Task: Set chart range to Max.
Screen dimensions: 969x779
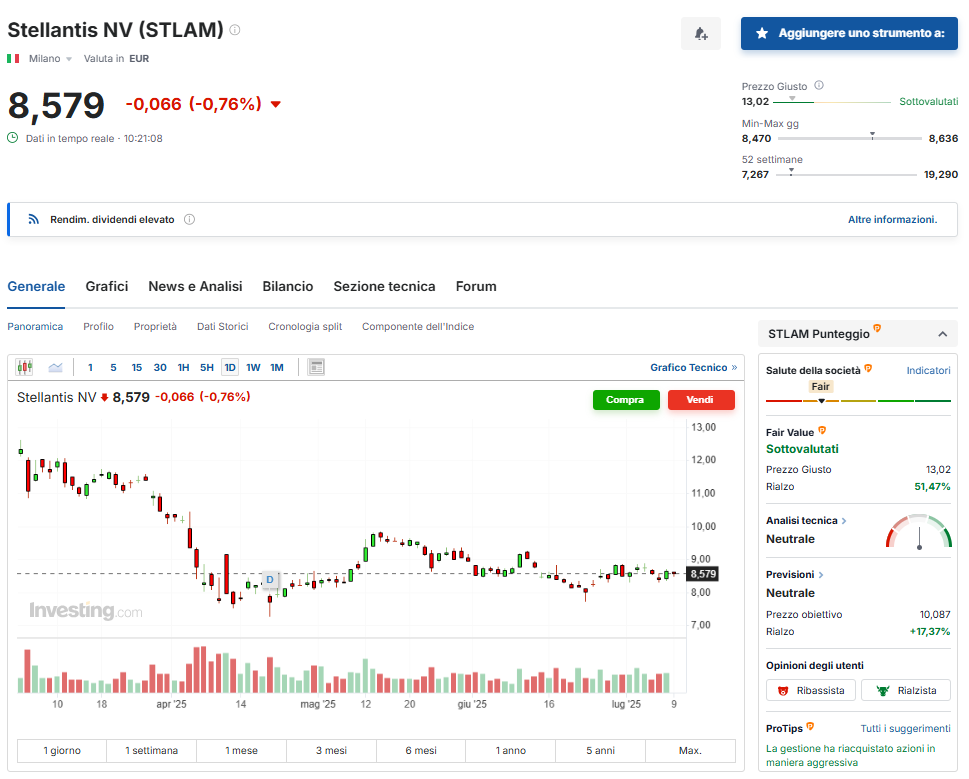Action: [x=690, y=751]
